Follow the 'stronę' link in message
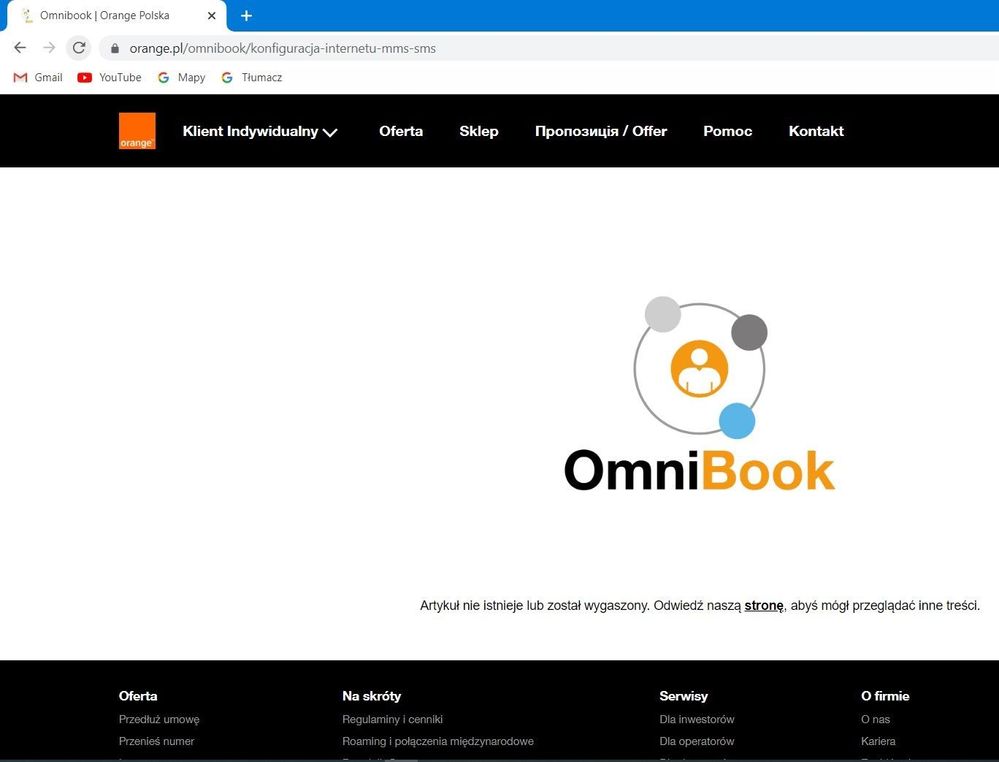 click(x=764, y=605)
